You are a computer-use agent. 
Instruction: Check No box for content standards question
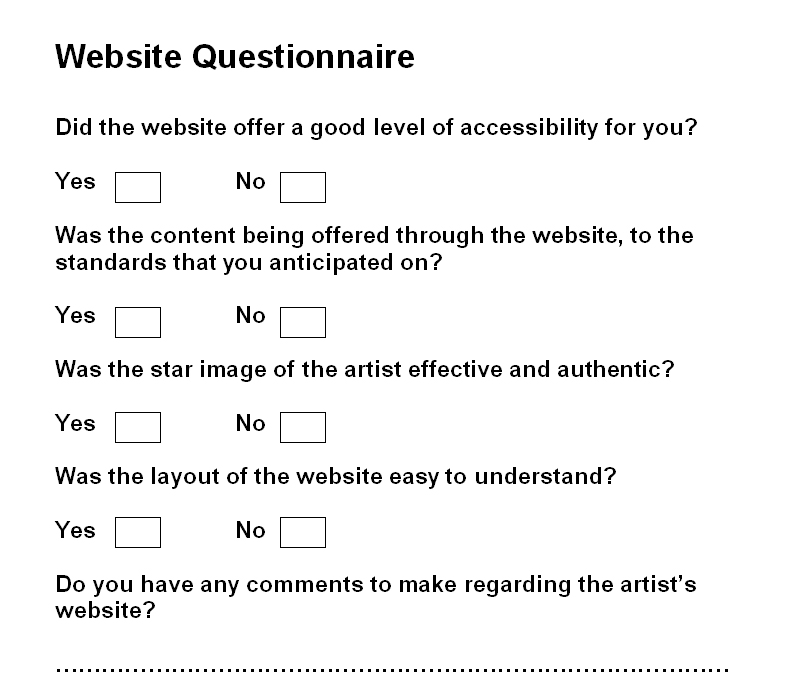click(303, 322)
